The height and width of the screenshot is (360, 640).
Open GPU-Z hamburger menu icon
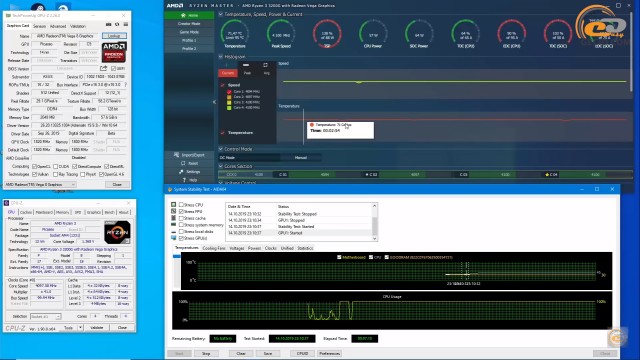(125, 24)
